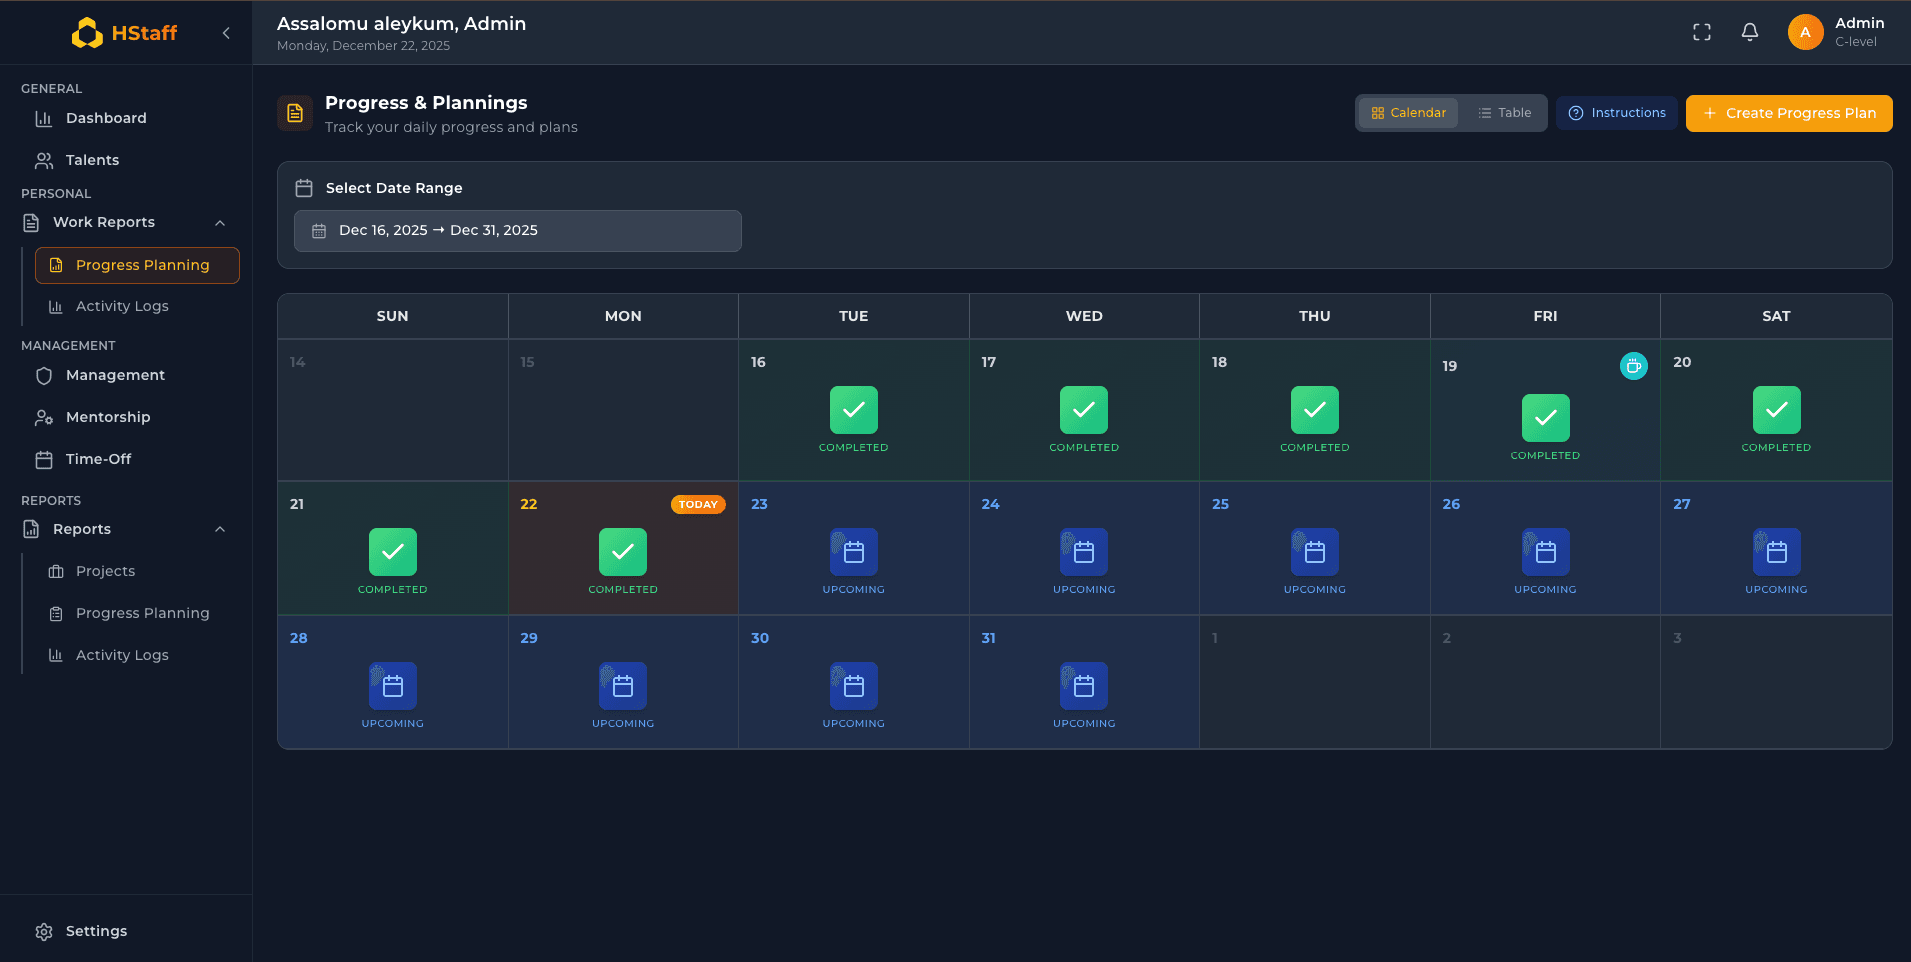Select the completed checkmark icon on December 16

(853, 411)
